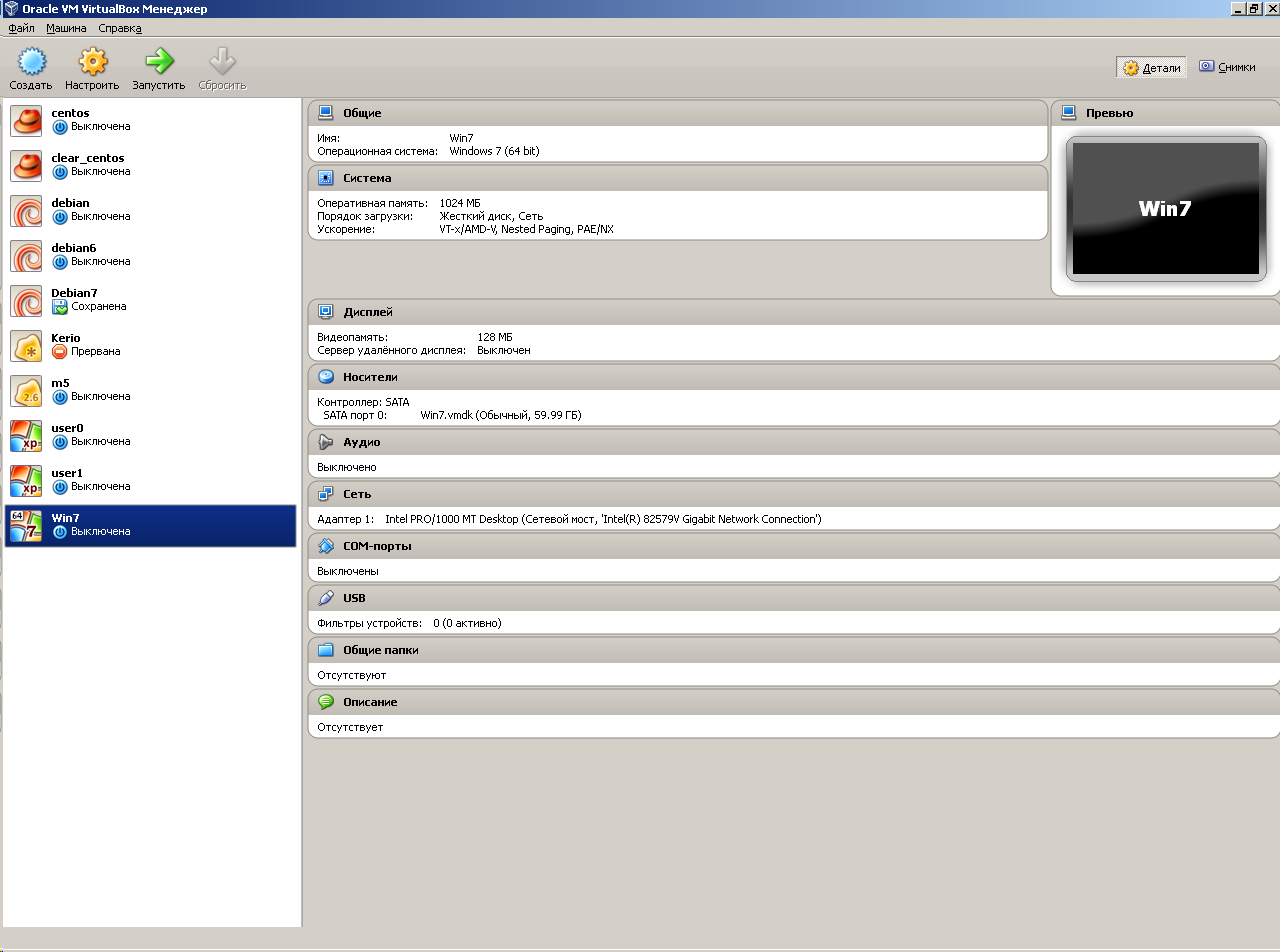Click the Win7 64-bit VM icon
The width and height of the screenshot is (1280, 952).
26,526
